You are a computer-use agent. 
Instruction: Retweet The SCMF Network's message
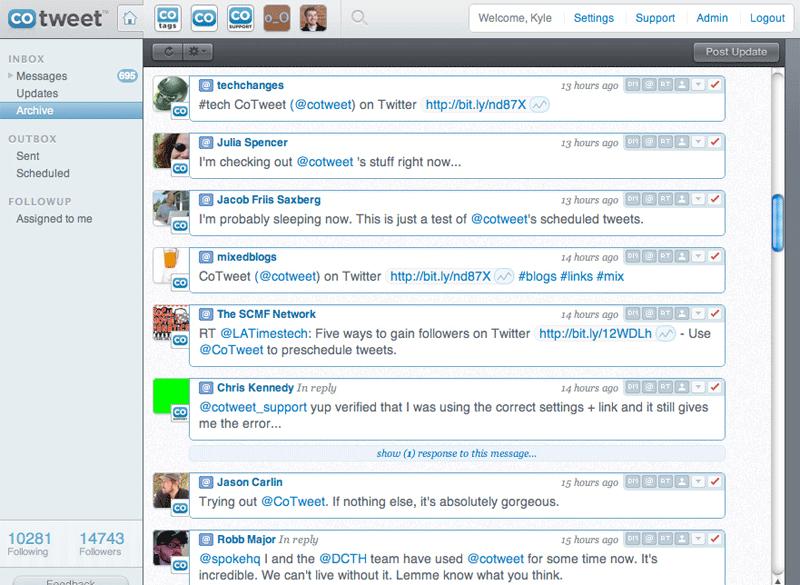click(665, 313)
